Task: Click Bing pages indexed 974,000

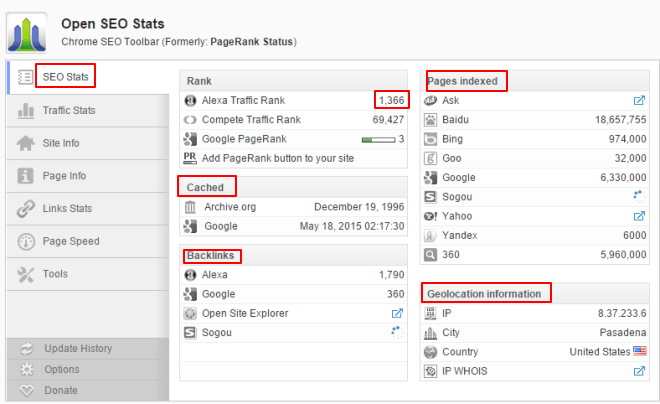Action: pos(627,139)
